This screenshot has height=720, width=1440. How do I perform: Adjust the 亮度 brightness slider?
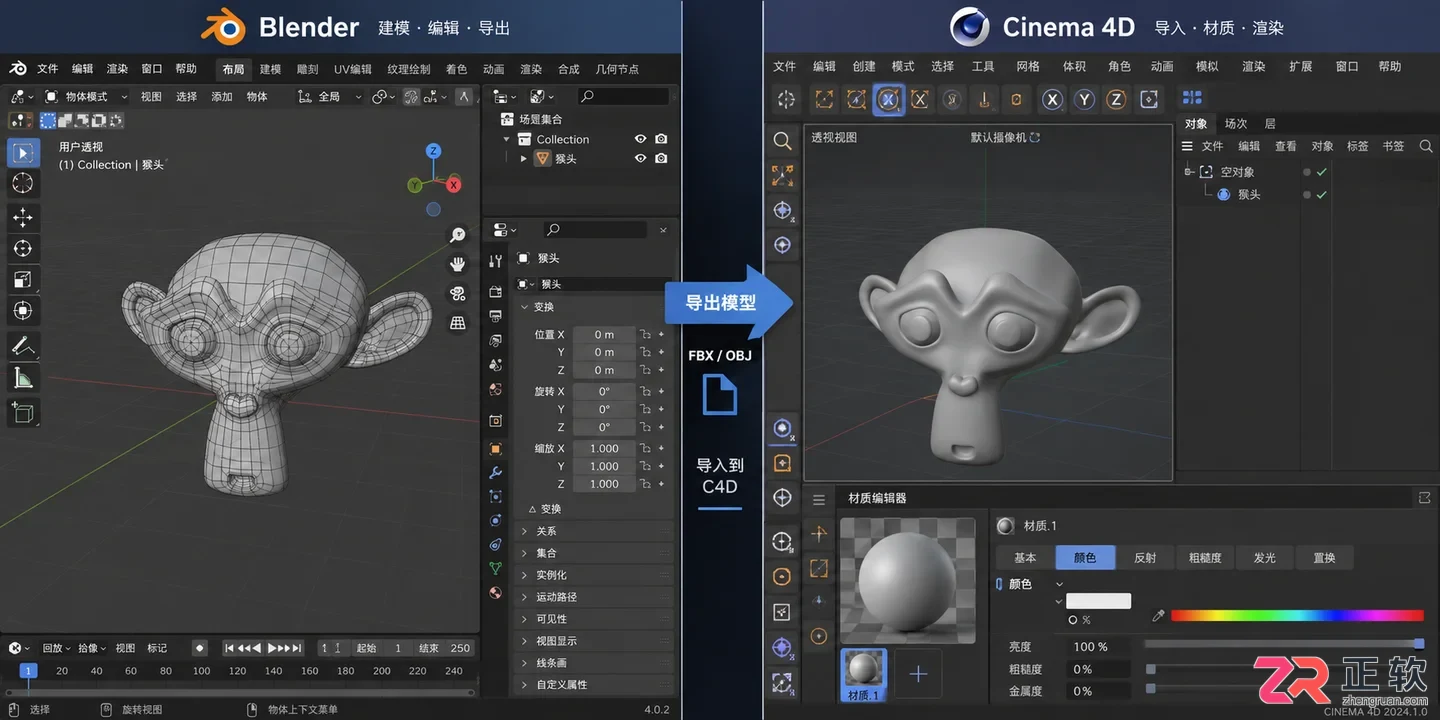pyautogui.click(x=1284, y=644)
